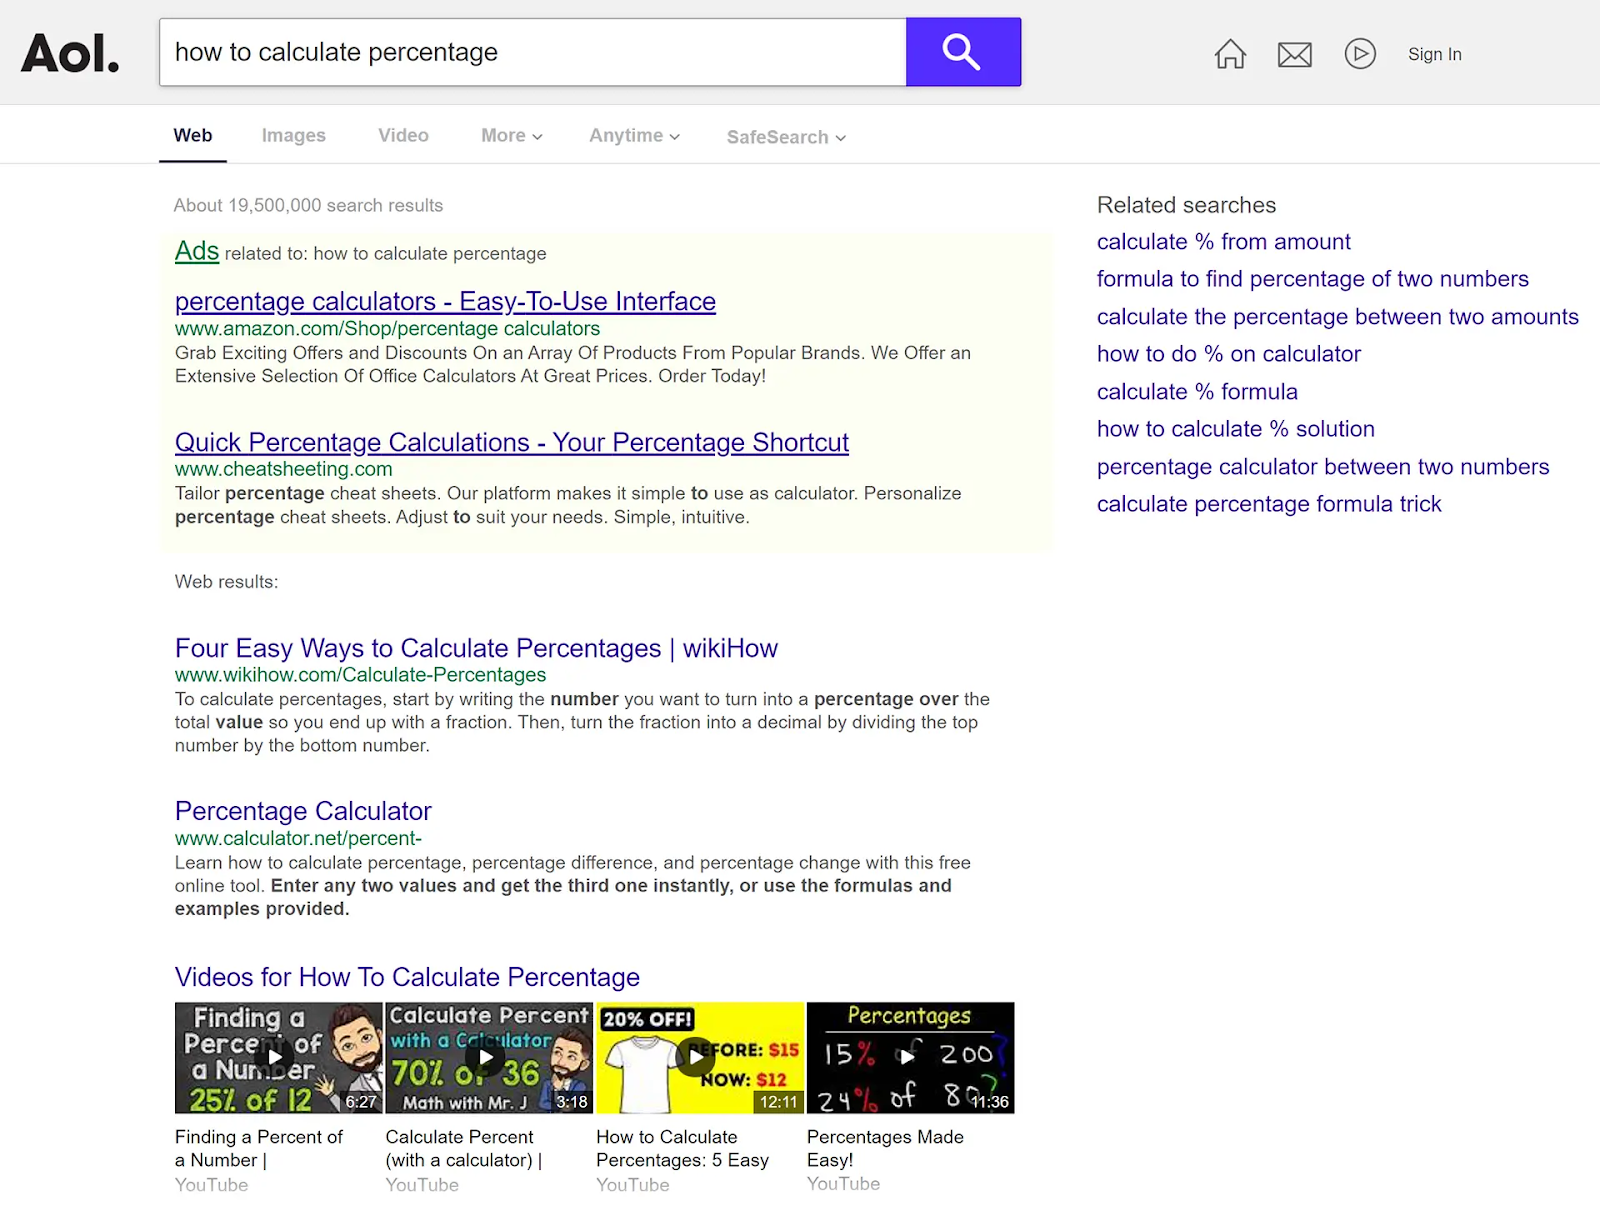Open Four Easy Ways wikiHow result

(x=476, y=648)
